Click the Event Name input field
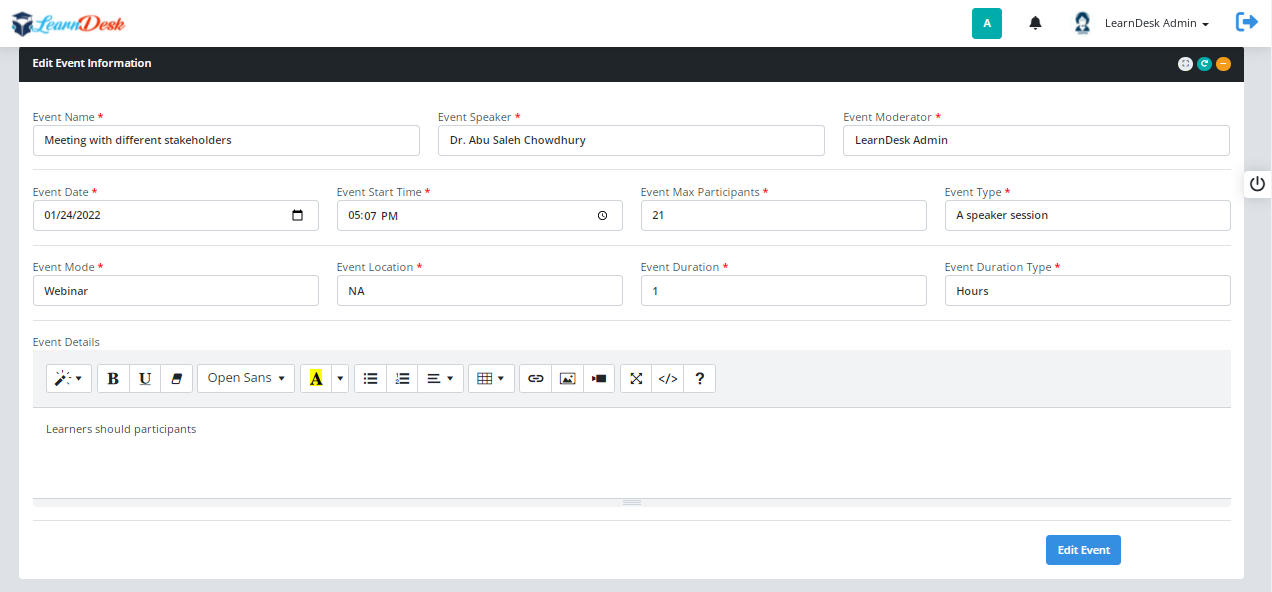This screenshot has width=1272, height=592. click(x=226, y=140)
